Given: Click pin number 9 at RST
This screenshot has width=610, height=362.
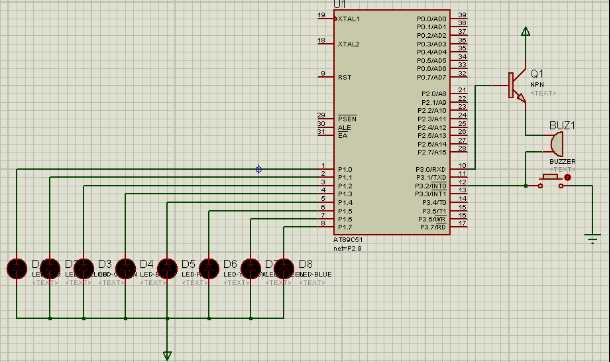Looking at the screenshot, I should pos(323,73).
